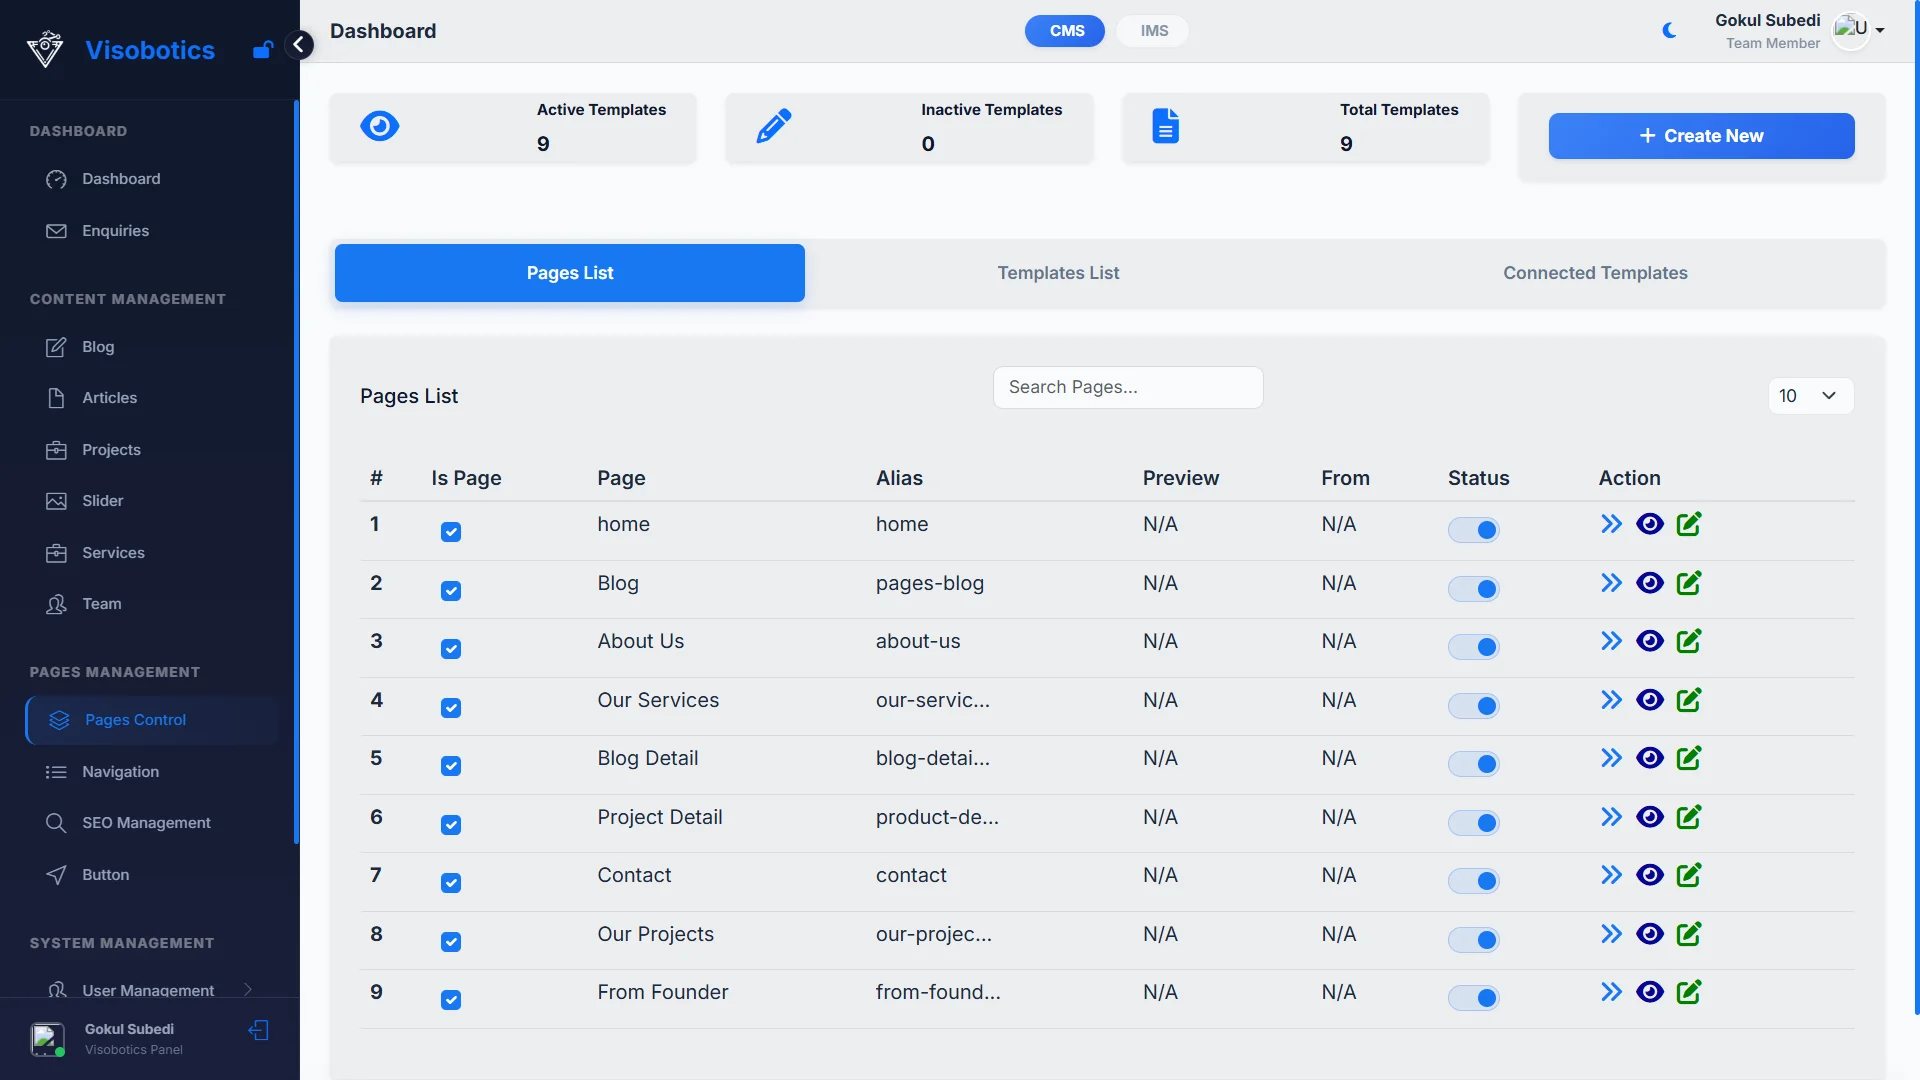Click edit icon for home page row
Viewport: 1920px width, 1080px height.
(x=1689, y=524)
